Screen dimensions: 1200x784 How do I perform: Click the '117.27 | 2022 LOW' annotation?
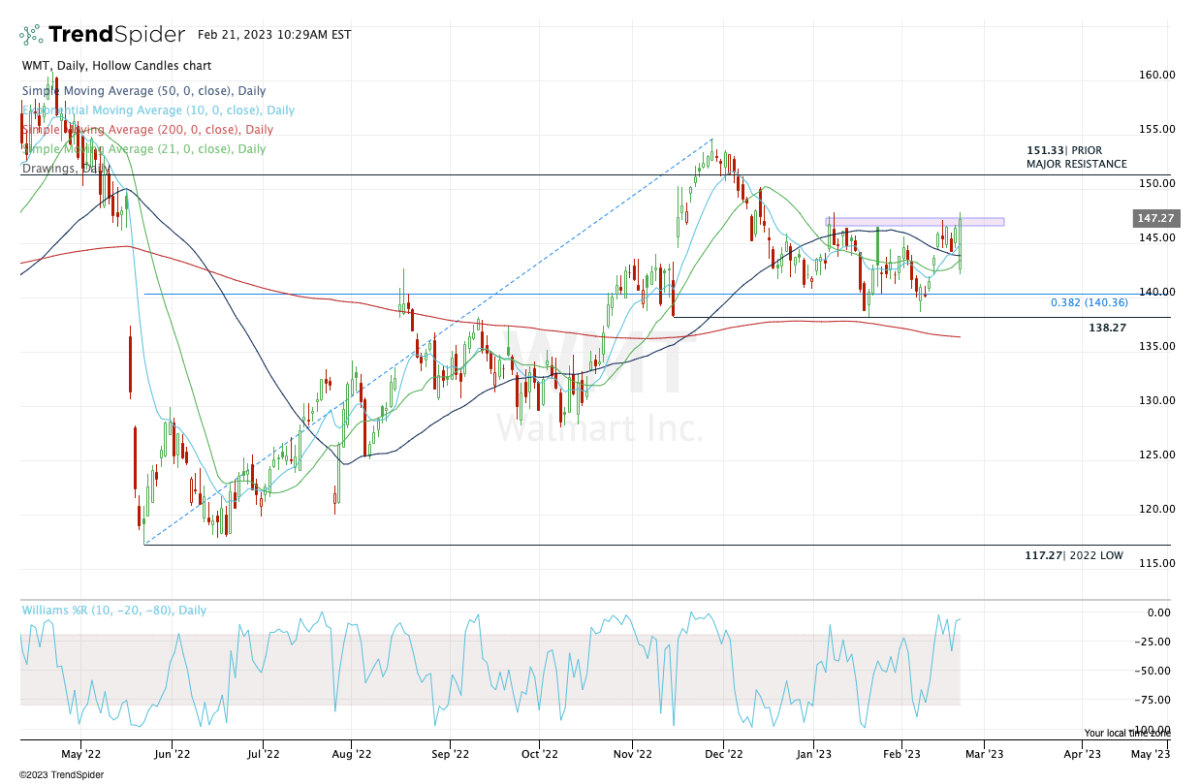[x=1076, y=555]
